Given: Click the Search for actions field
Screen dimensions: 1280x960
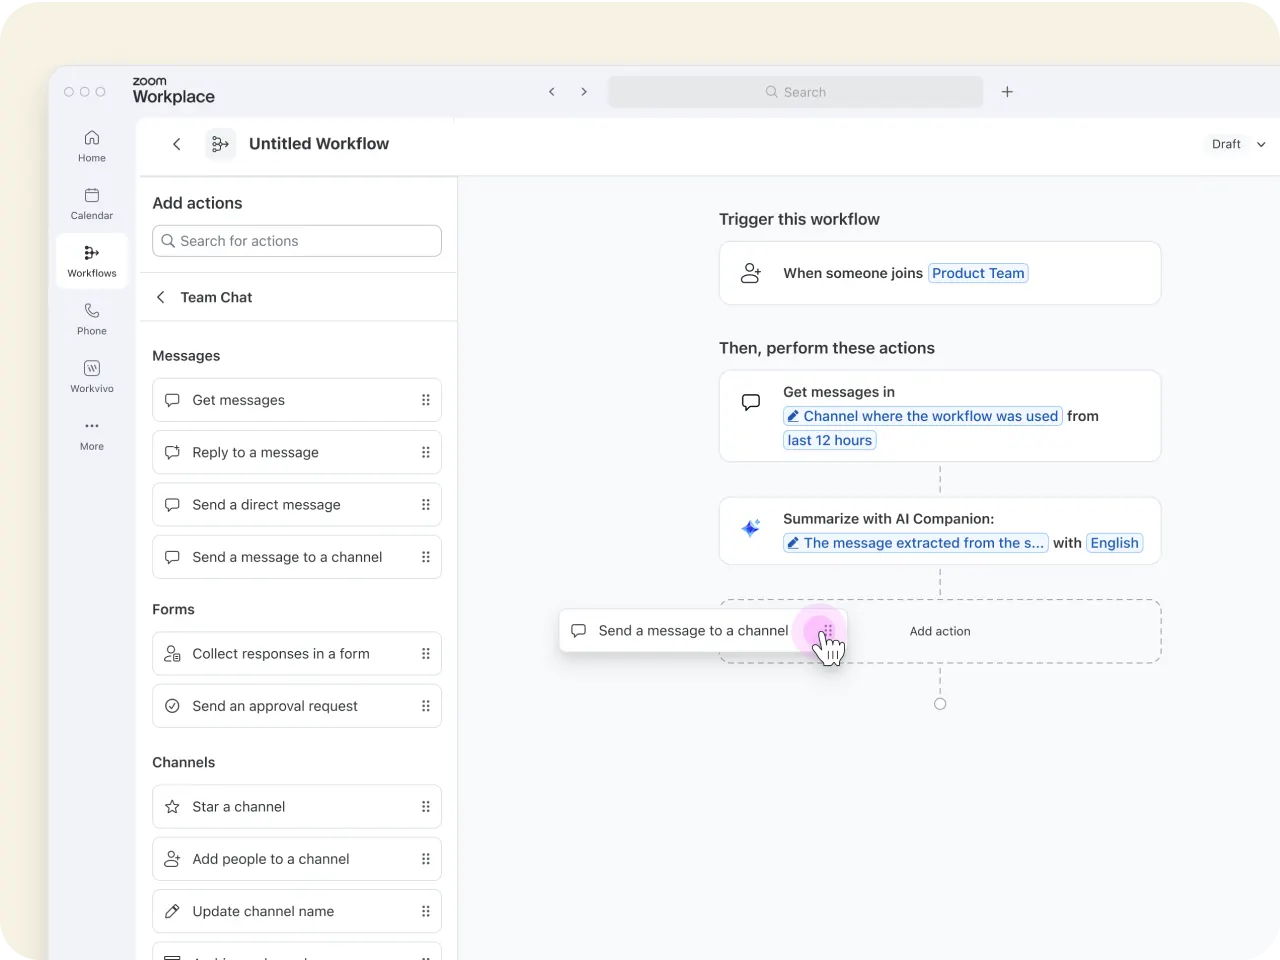Looking at the screenshot, I should [296, 241].
